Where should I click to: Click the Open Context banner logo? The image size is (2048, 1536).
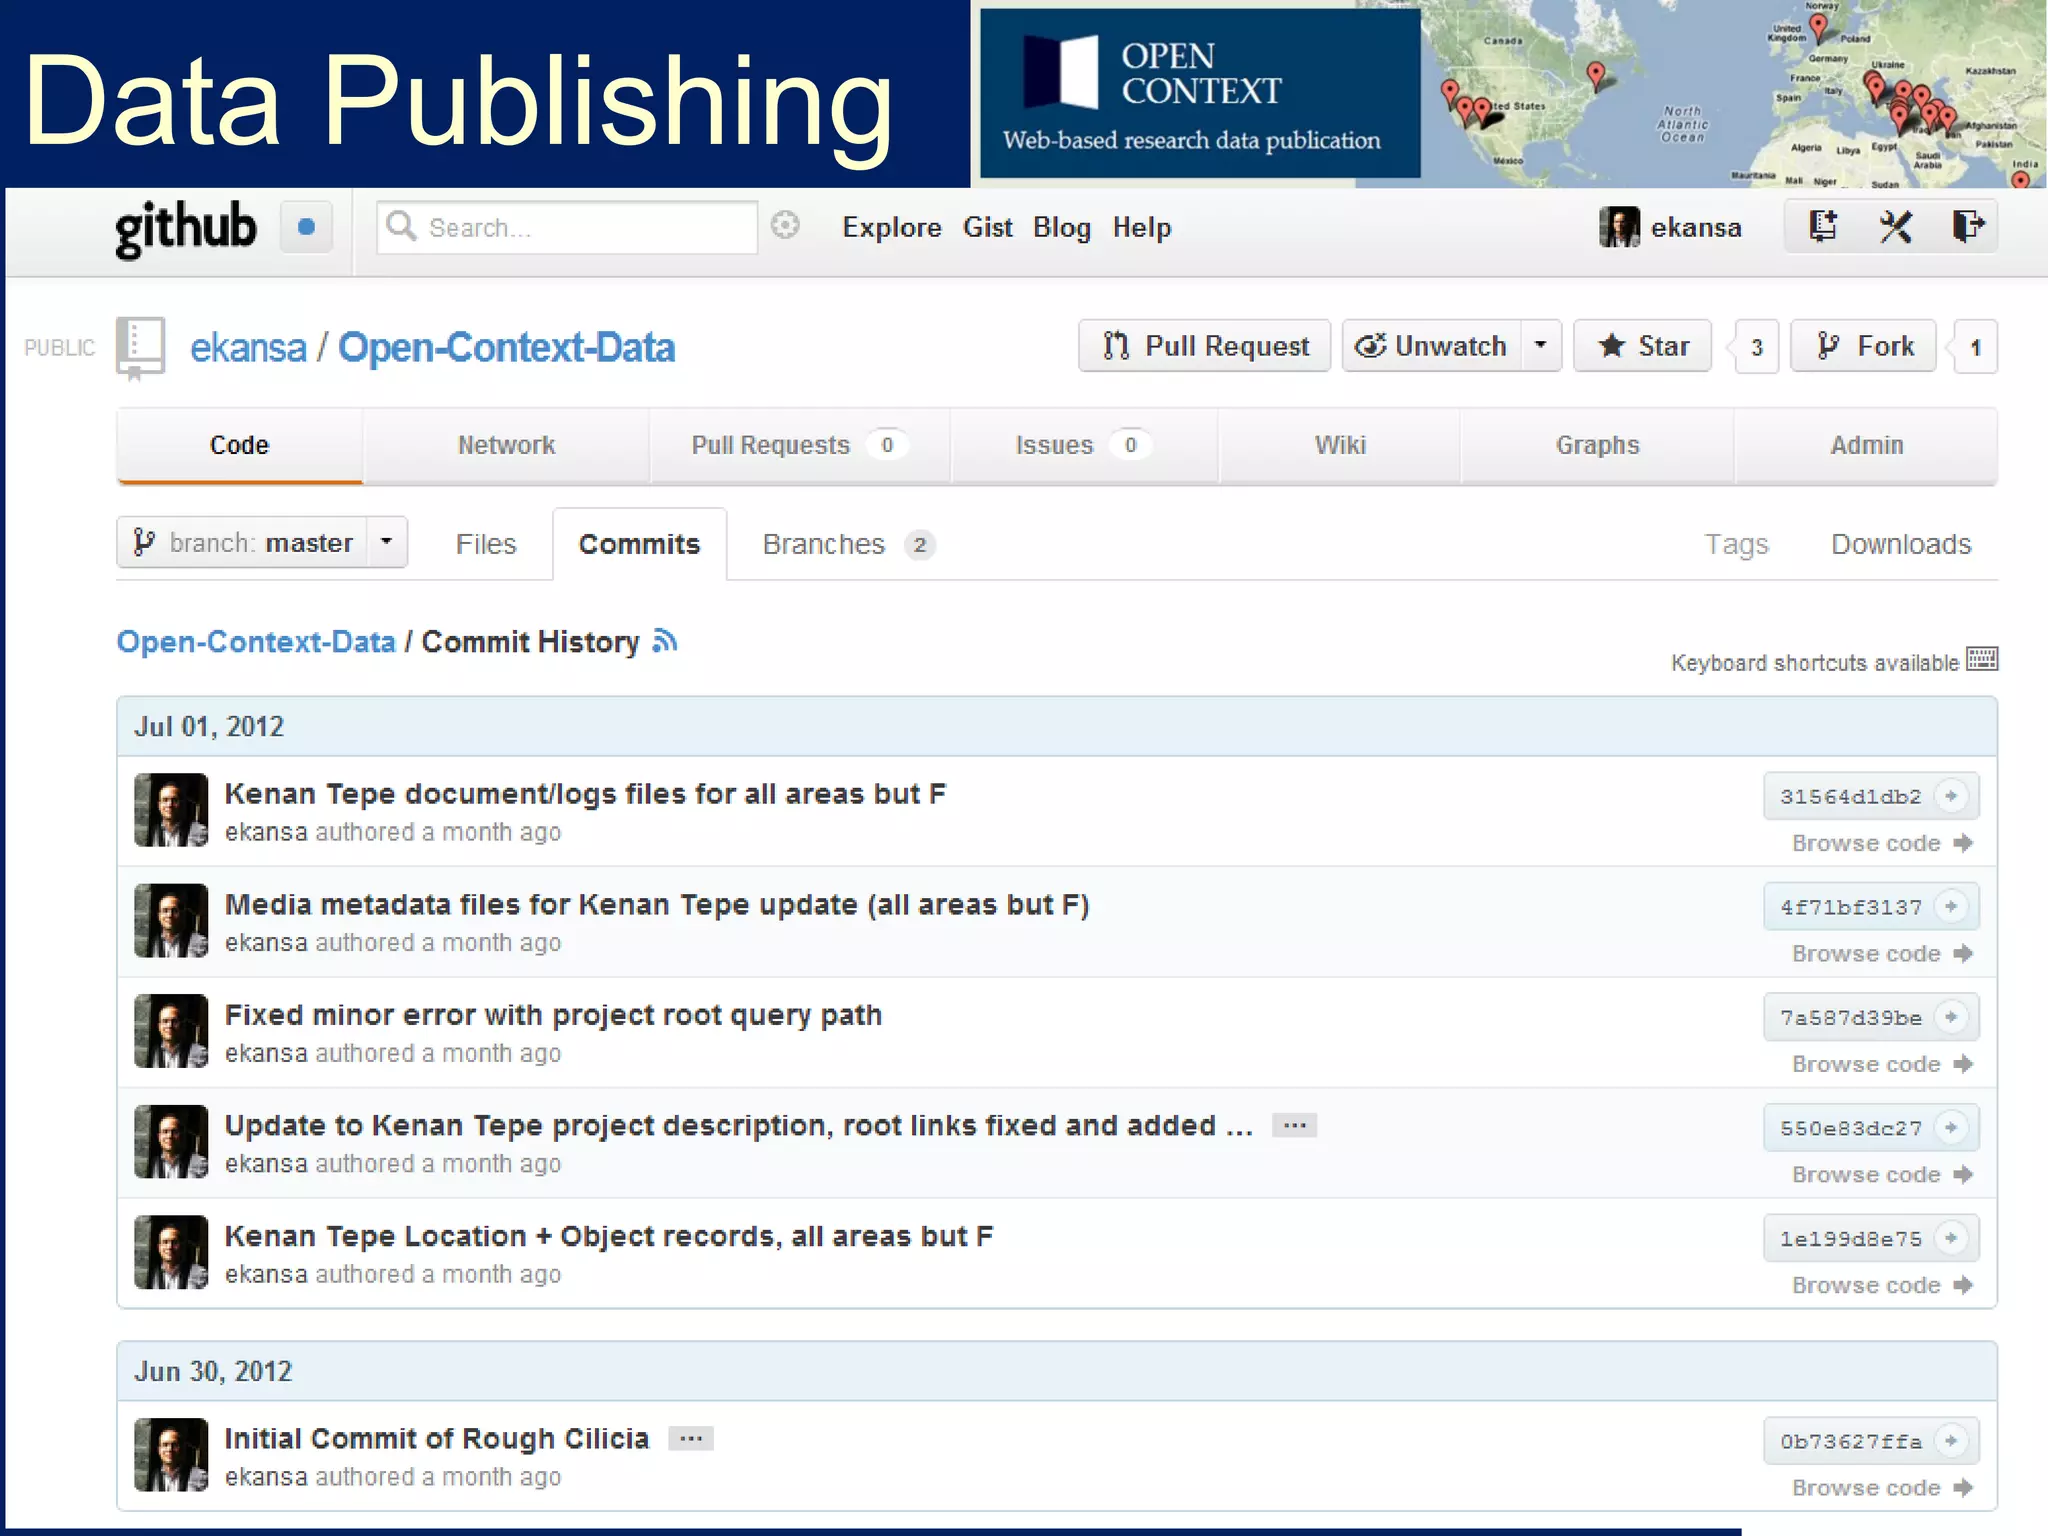click(x=1200, y=93)
